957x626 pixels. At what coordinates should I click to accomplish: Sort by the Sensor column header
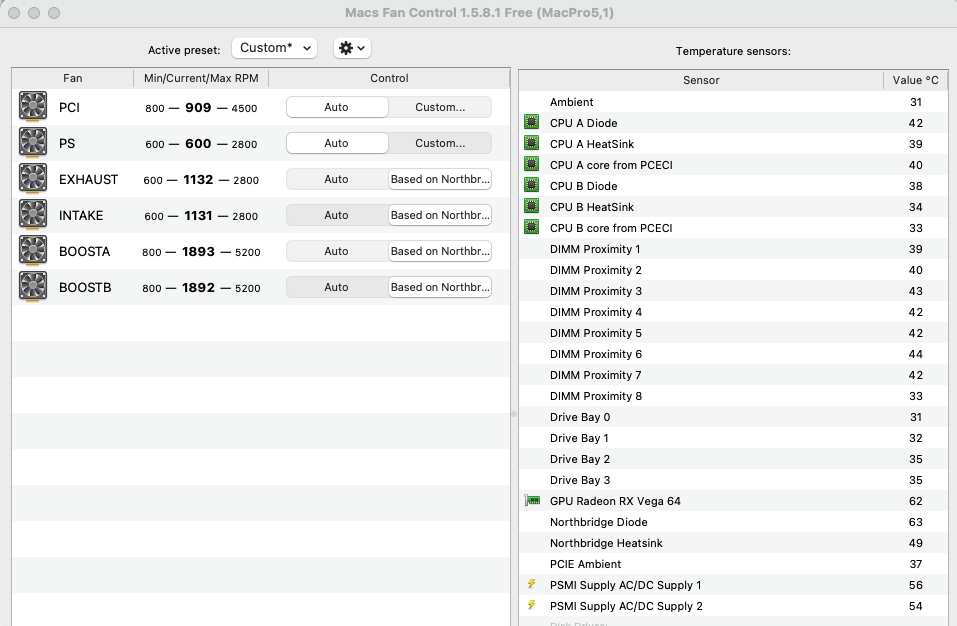click(x=701, y=80)
